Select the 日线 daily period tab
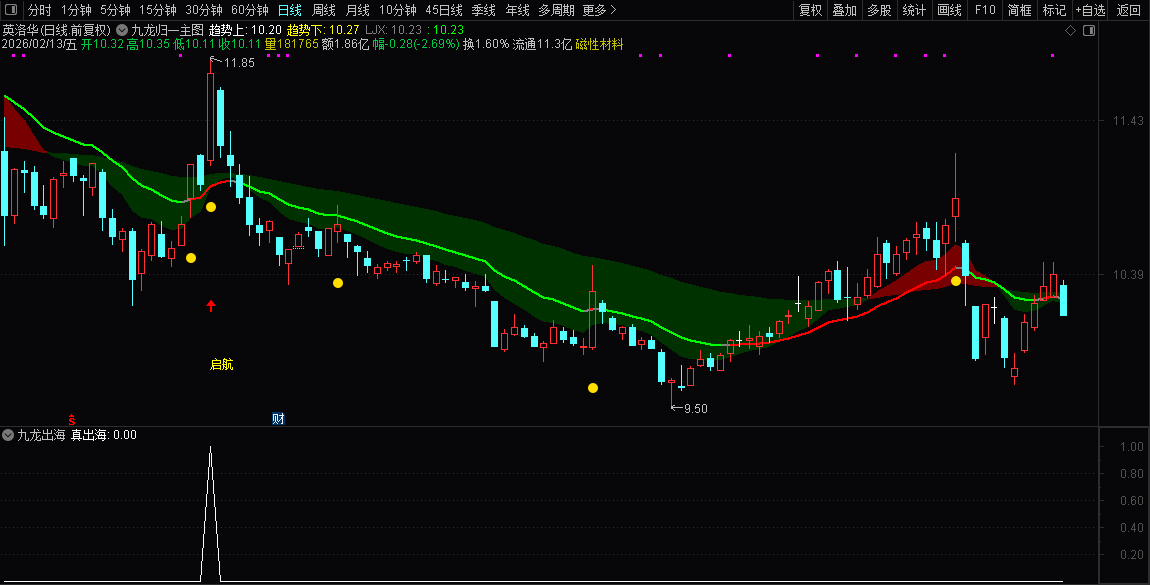1150x585 pixels. [x=290, y=10]
